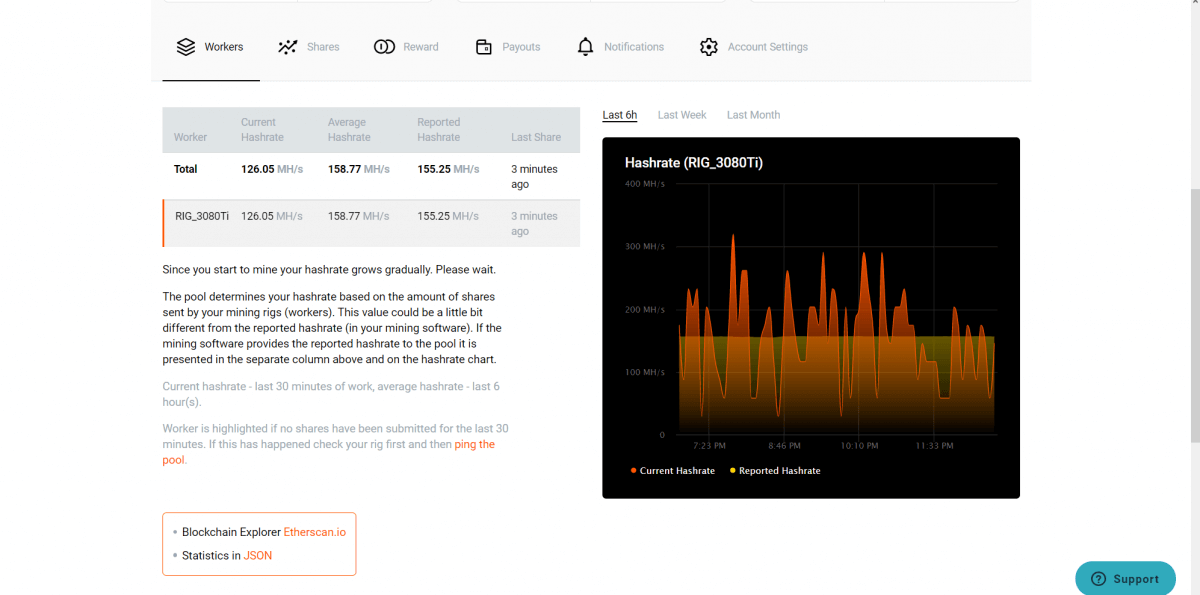Click the ping the pool link
This screenshot has height=595, width=1200.
click(x=474, y=444)
